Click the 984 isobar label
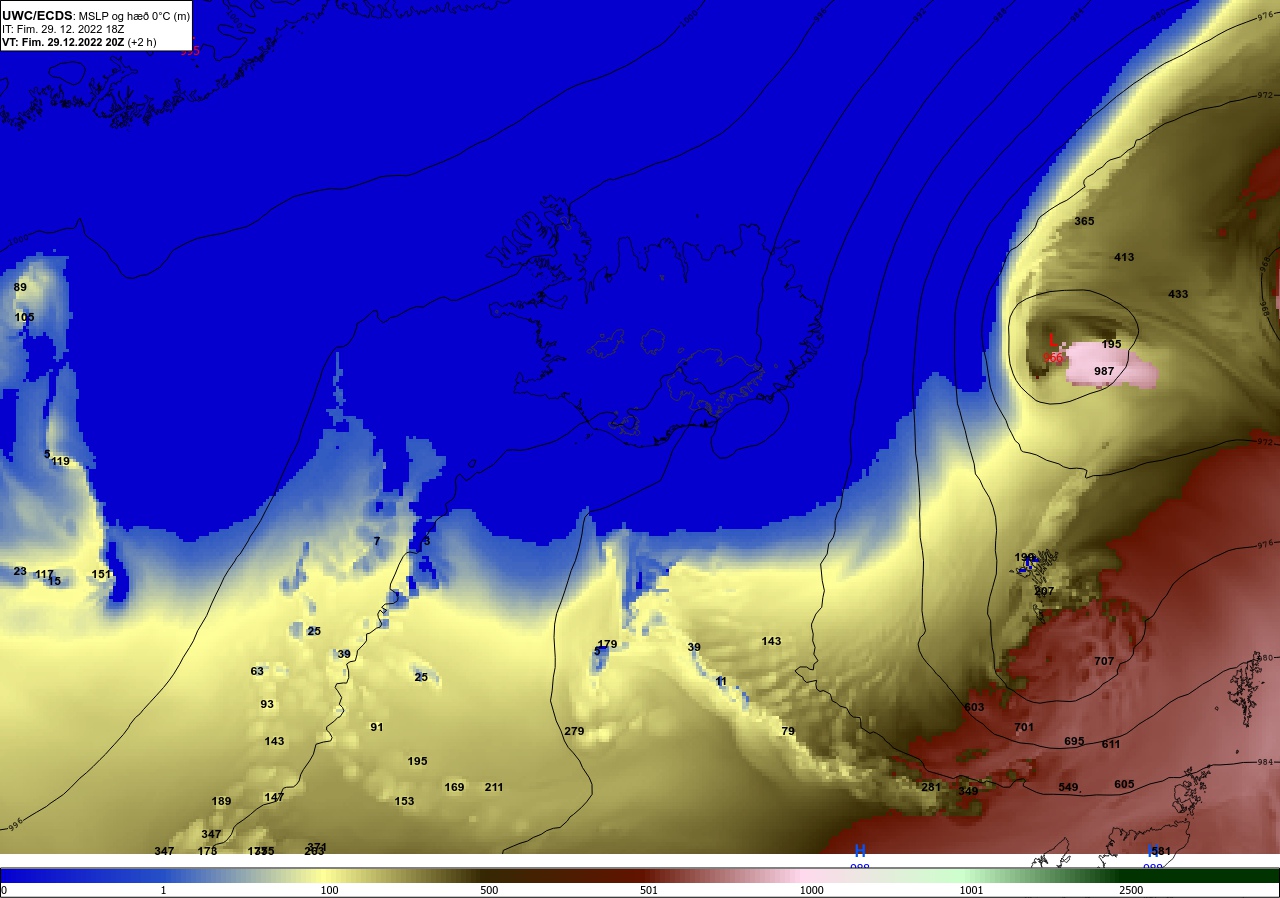Viewport: 1280px width, 898px height. click(1265, 762)
